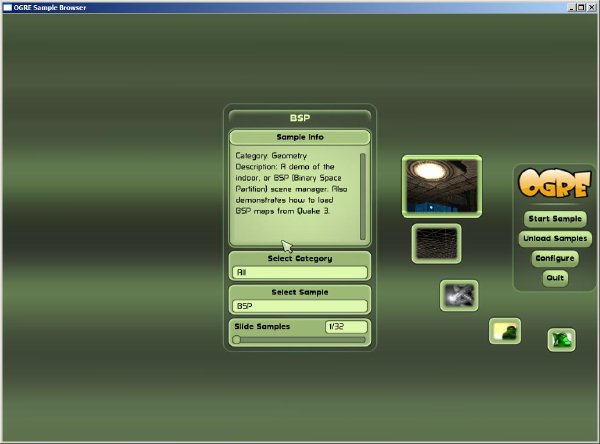This screenshot has height=444, width=600.
Task: Click the Select Category label
Action: coord(300,258)
